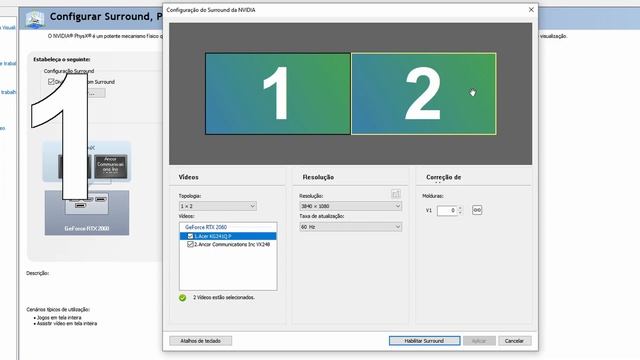Open the Resolução 3840 x 1080 dropdown
The image size is (640, 360).
pos(351,206)
